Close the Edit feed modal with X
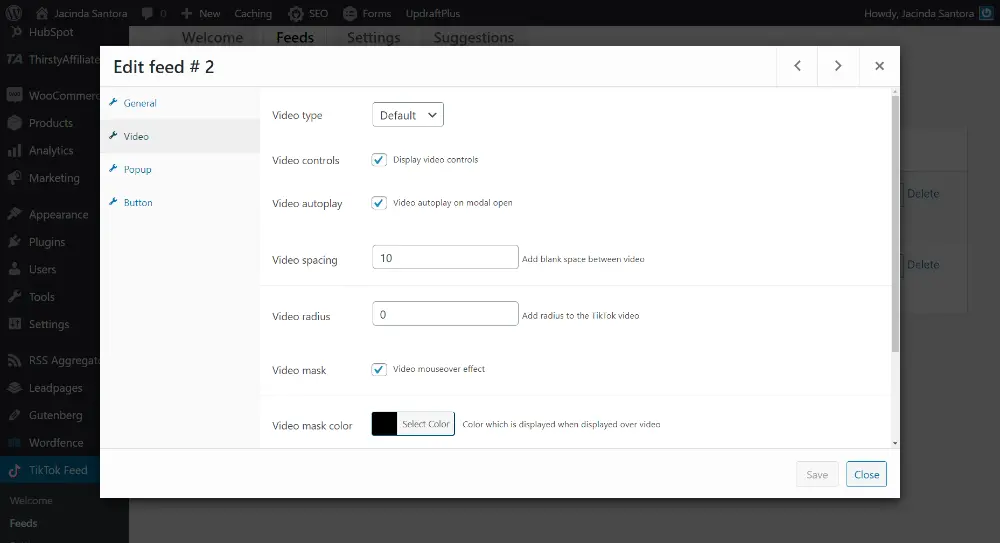This screenshot has height=543, width=1000. [x=879, y=66]
